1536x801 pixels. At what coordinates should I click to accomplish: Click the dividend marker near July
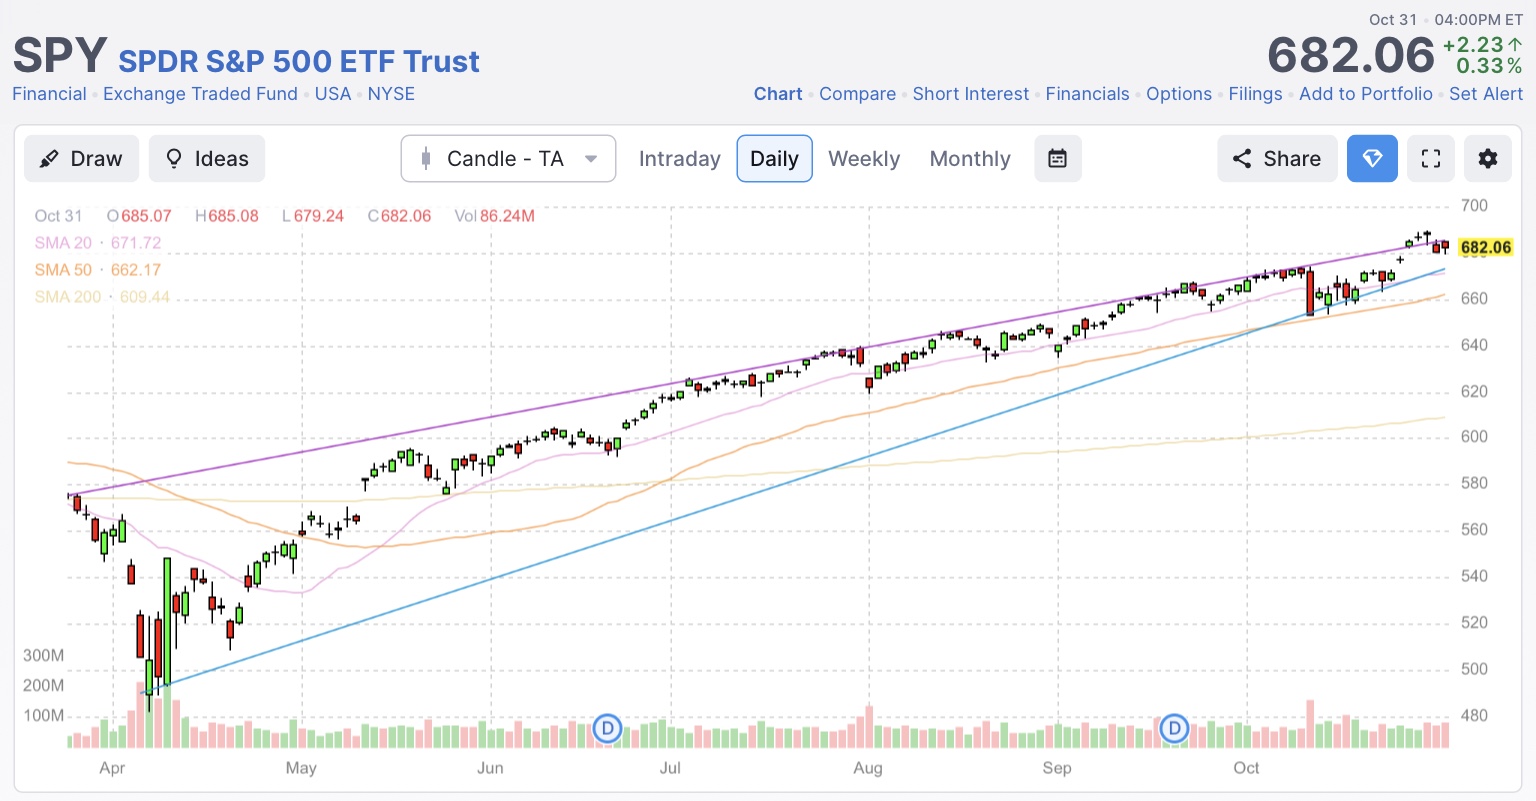point(607,728)
